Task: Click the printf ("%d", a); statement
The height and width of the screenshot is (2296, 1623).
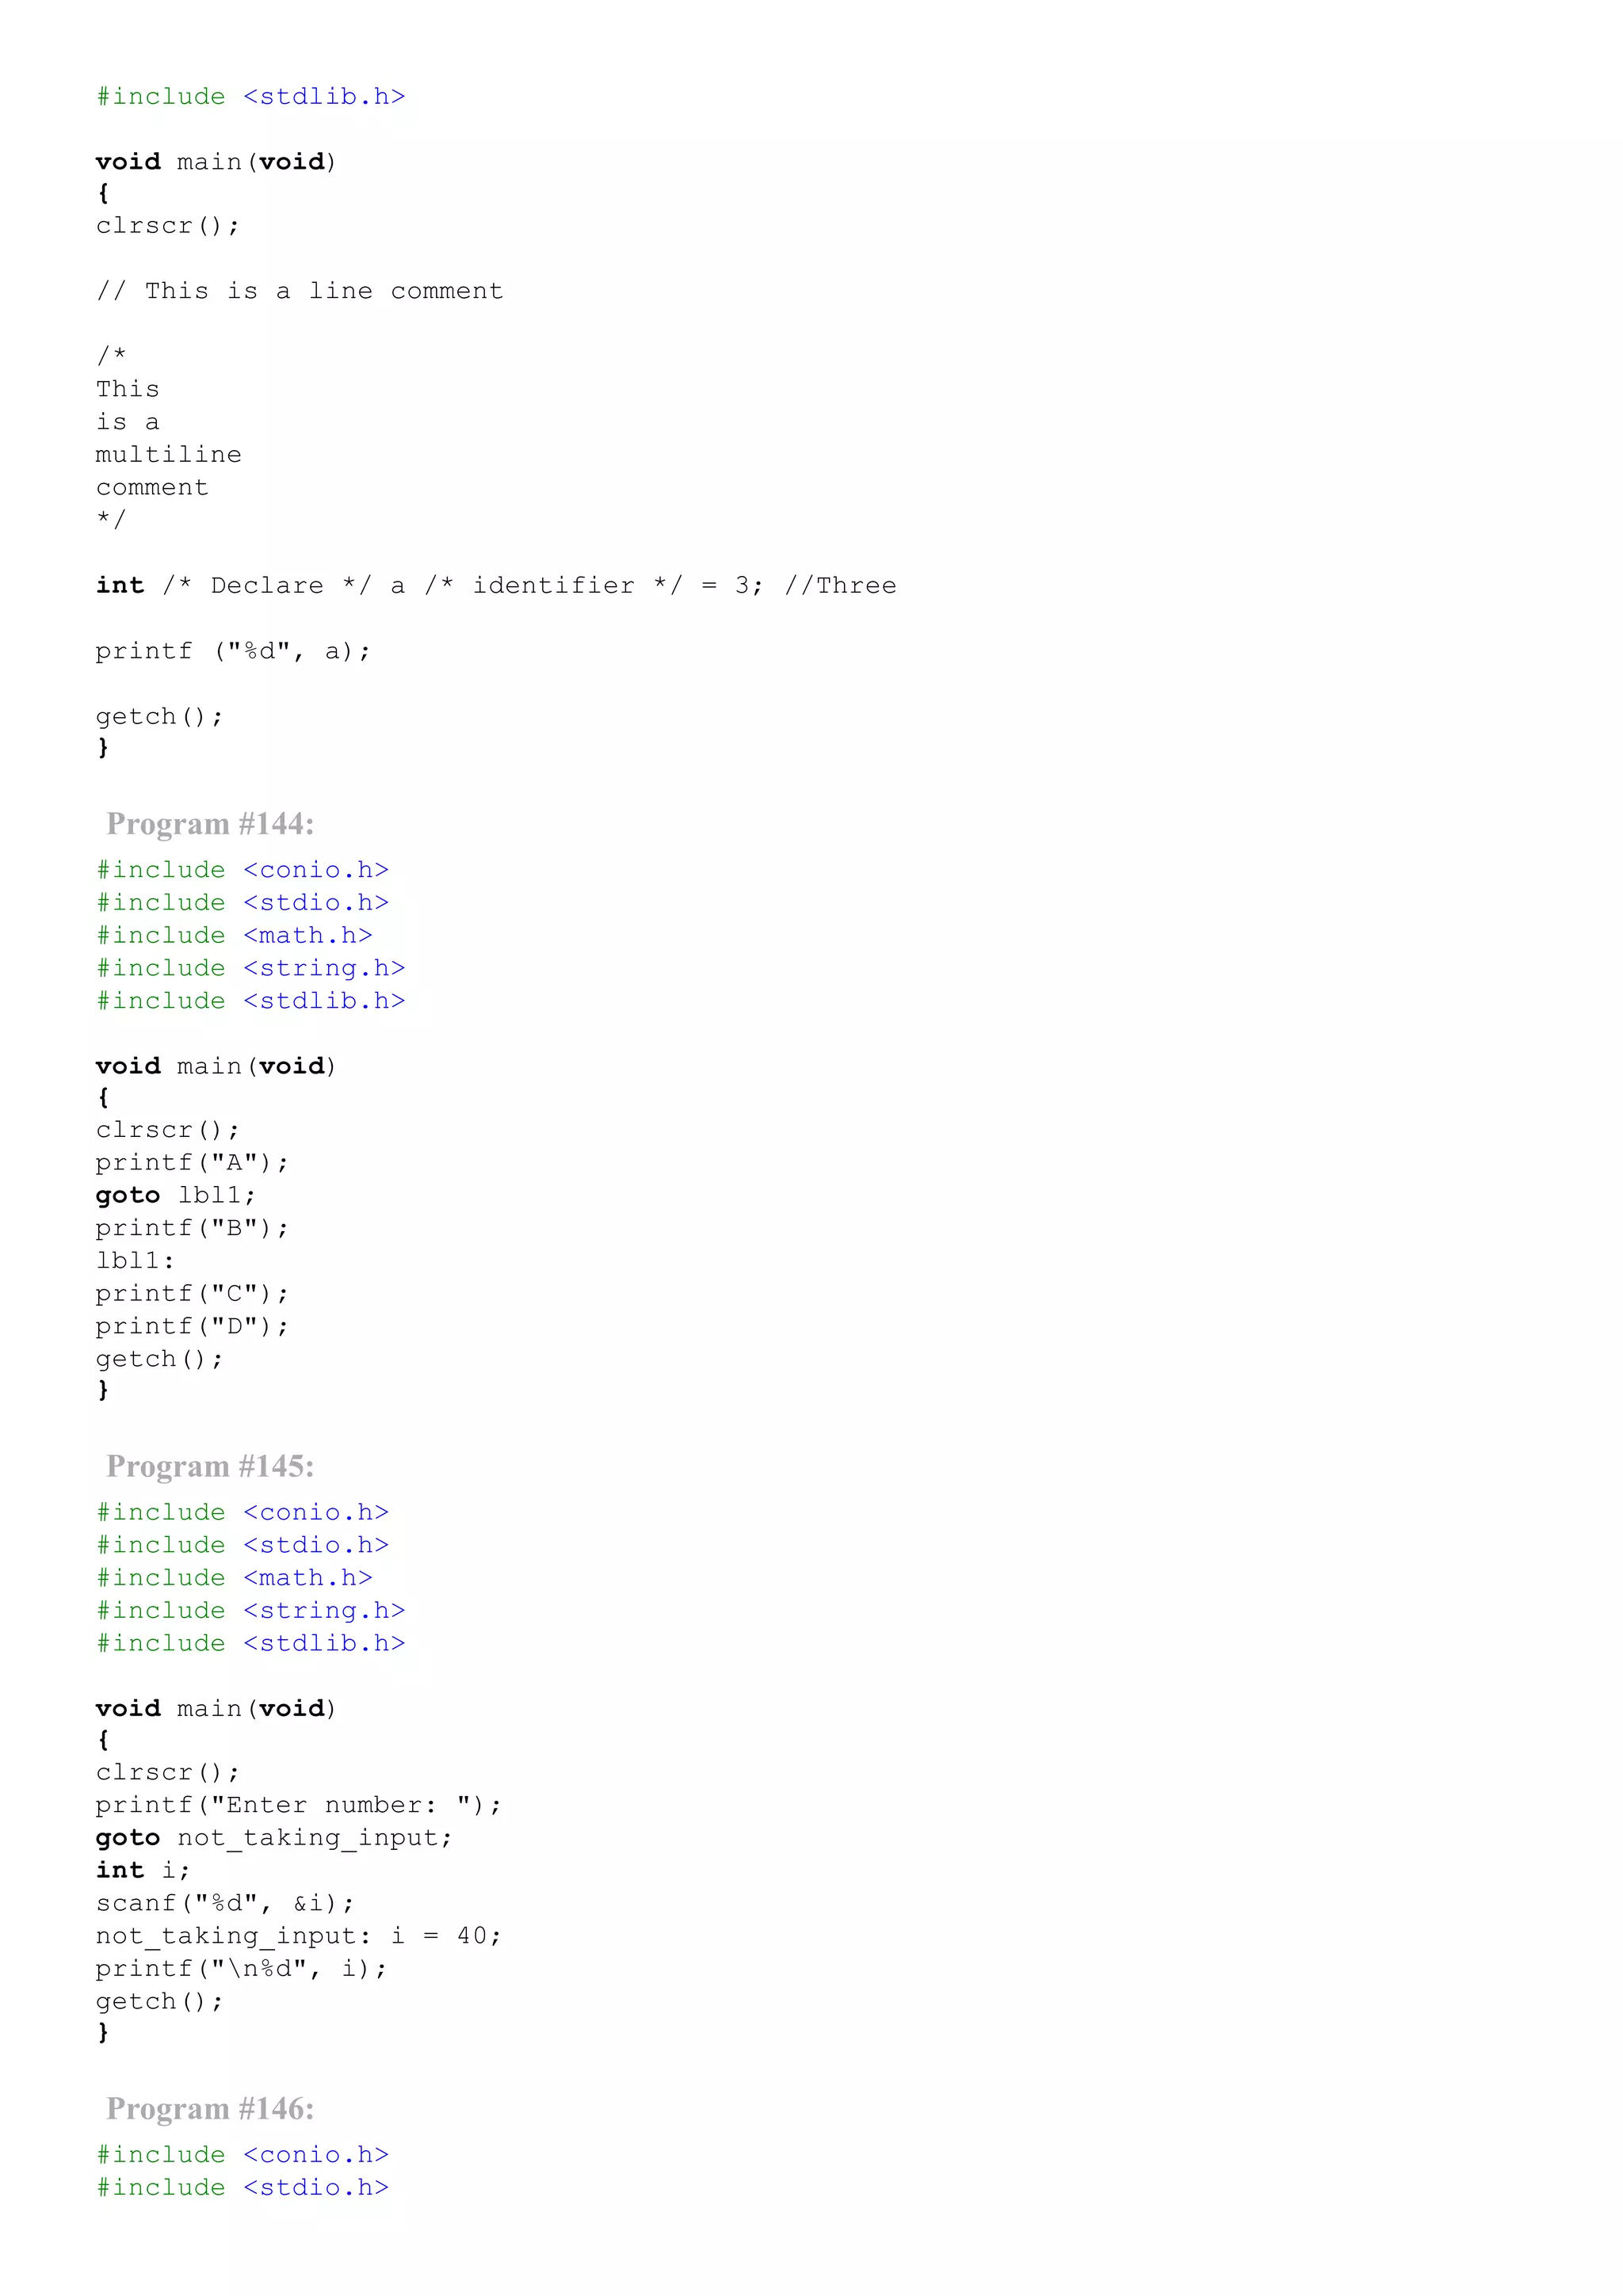Action: click(x=233, y=652)
